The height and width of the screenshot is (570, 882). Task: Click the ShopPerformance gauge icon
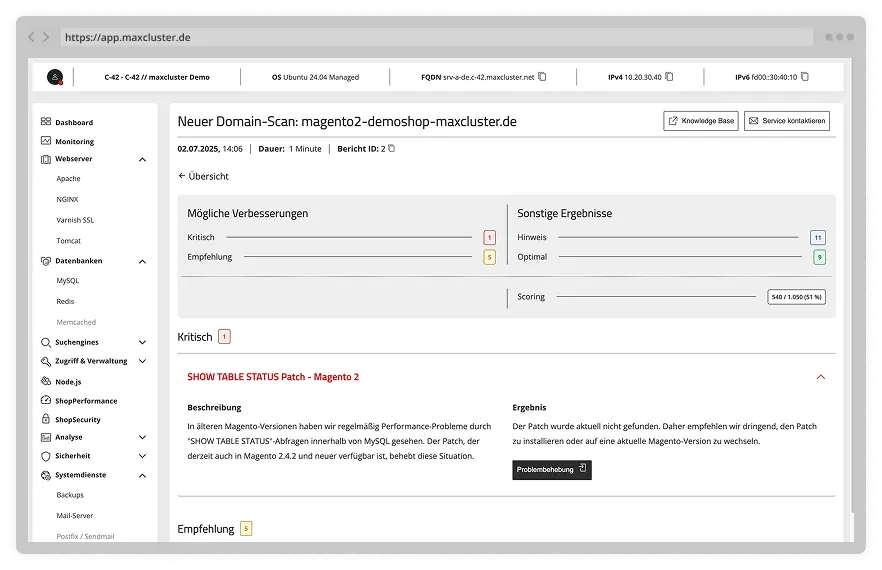click(x=46, y=400)
